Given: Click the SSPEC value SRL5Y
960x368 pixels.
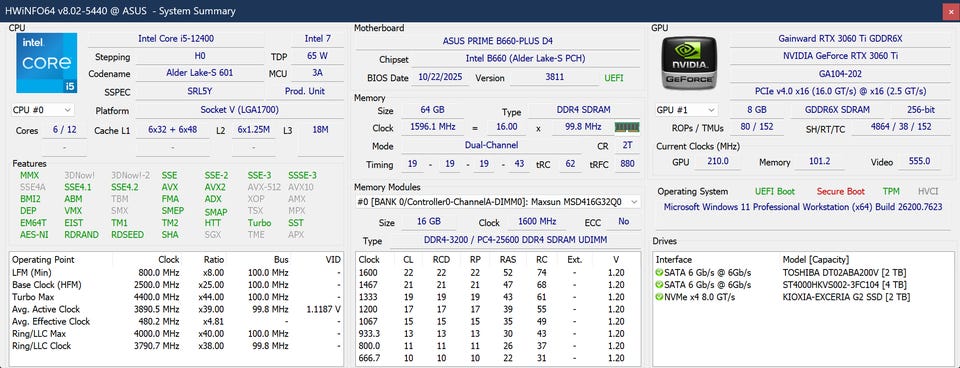Looking at the screenshot, I should (x=200, y=91).
